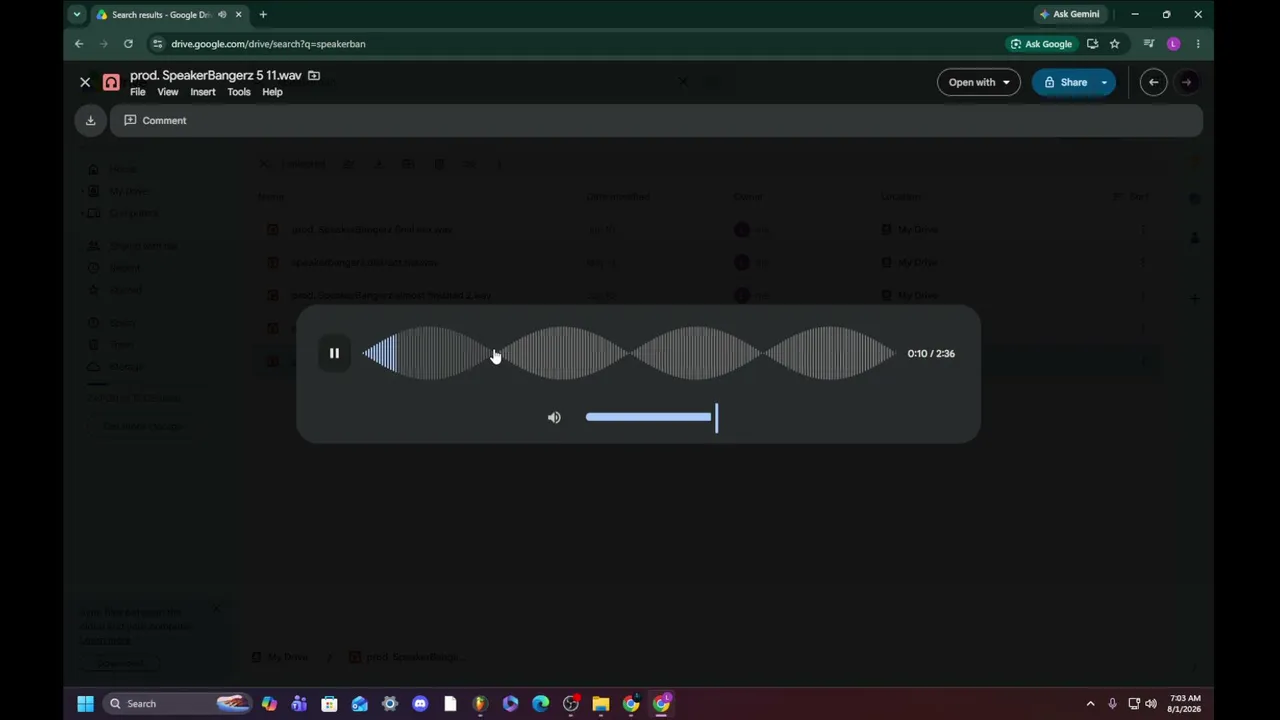Open Discord from the taskbar
The image size is (1280, 720).
420,704
